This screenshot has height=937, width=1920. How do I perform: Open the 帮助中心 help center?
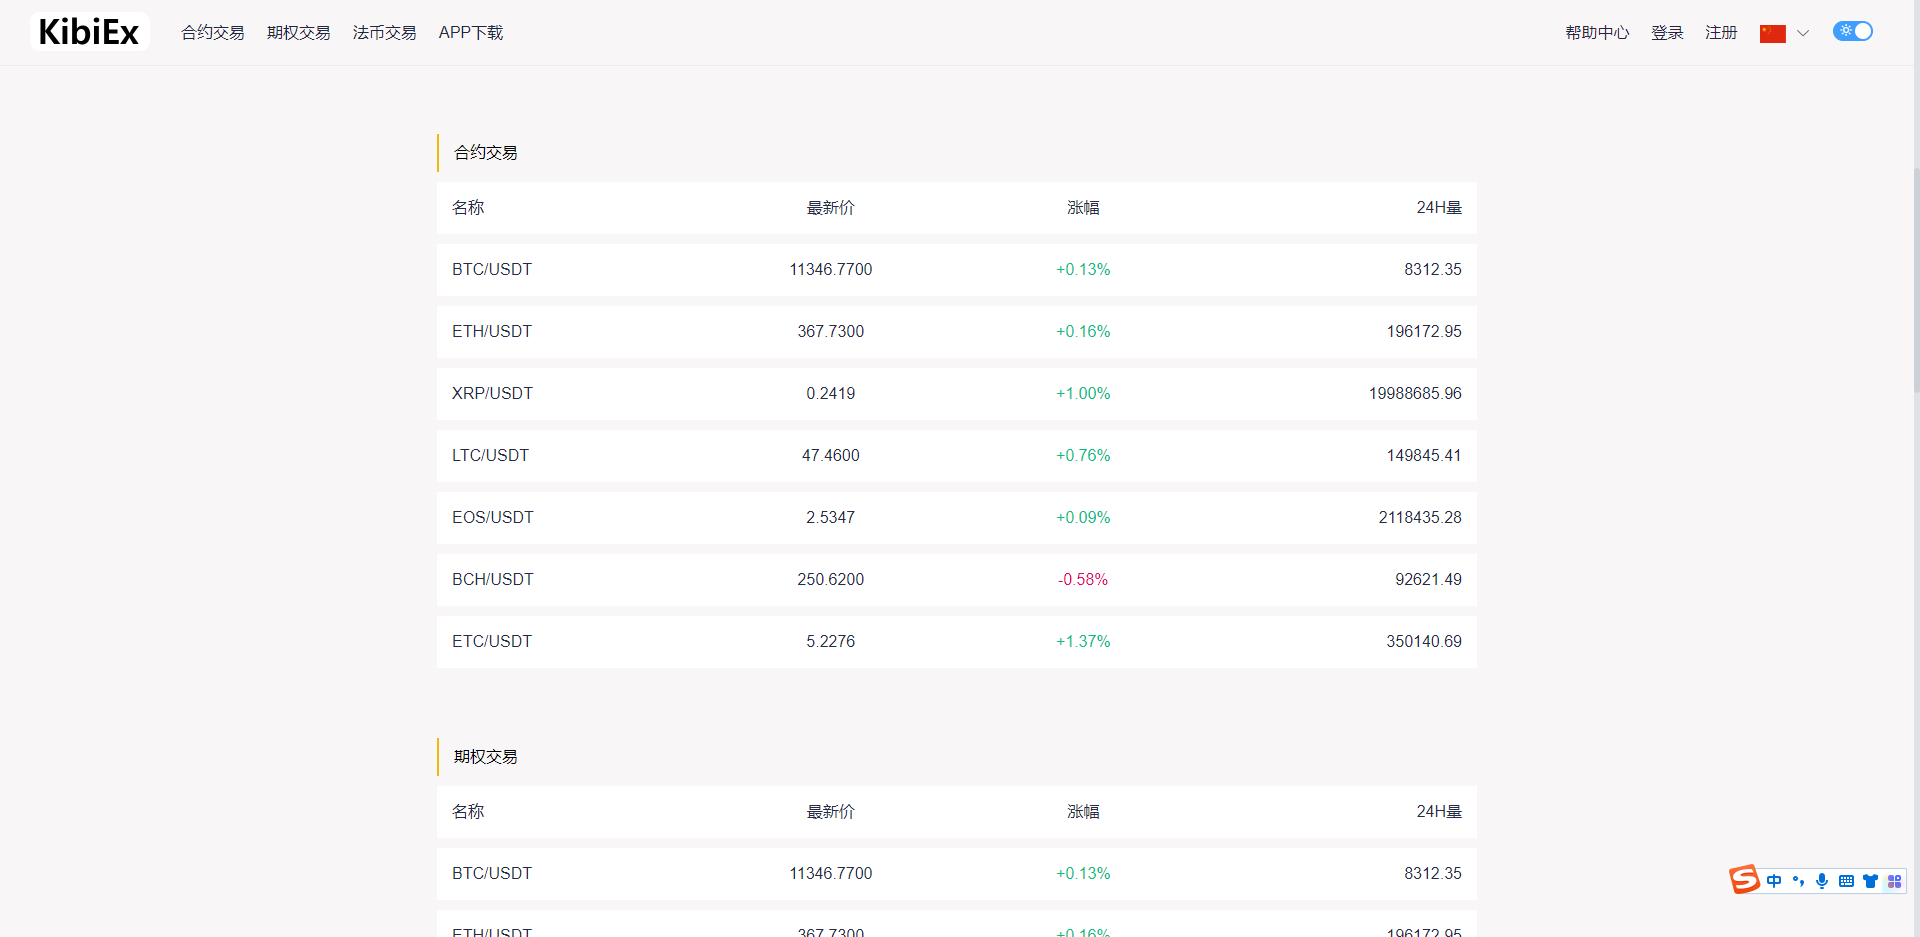click(1596, 32)
